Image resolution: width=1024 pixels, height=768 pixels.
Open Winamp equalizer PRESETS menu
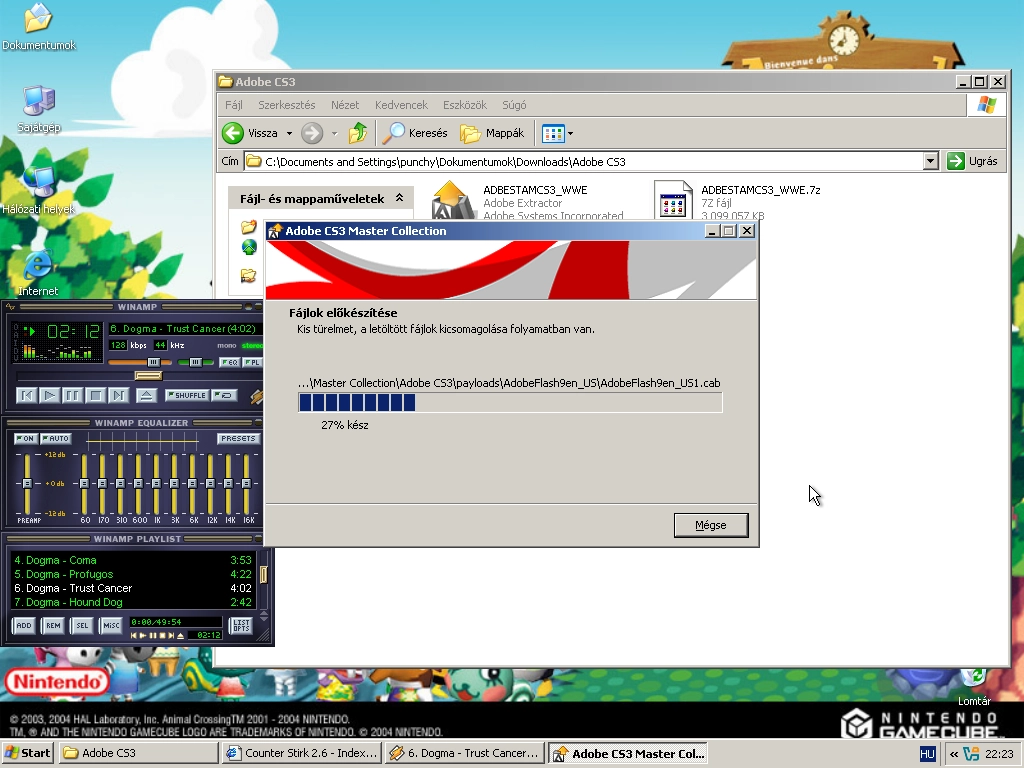click(x=238, y=438)
